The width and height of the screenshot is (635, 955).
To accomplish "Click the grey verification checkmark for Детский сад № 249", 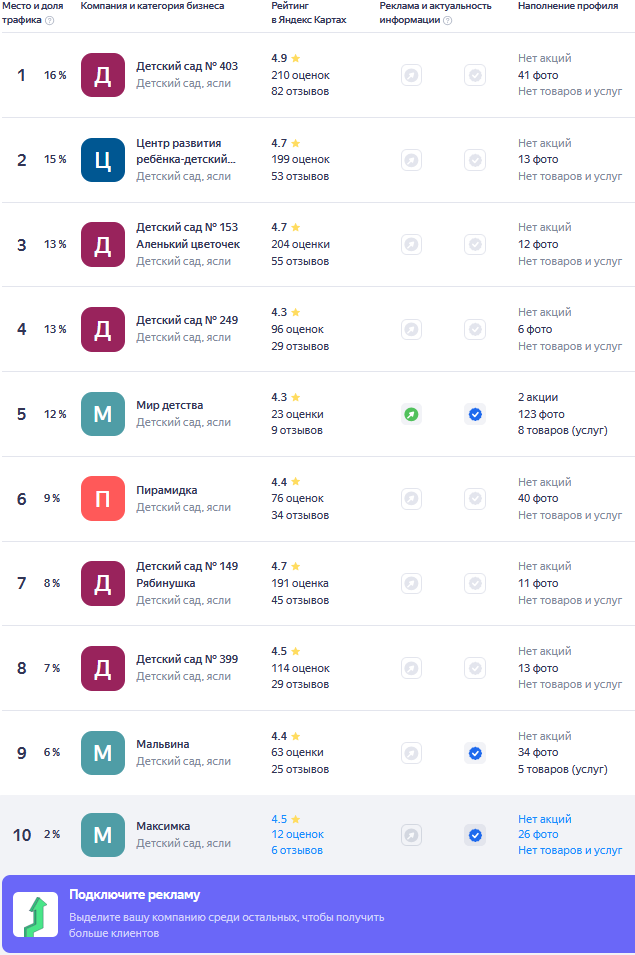I will (x=475, y=329).
